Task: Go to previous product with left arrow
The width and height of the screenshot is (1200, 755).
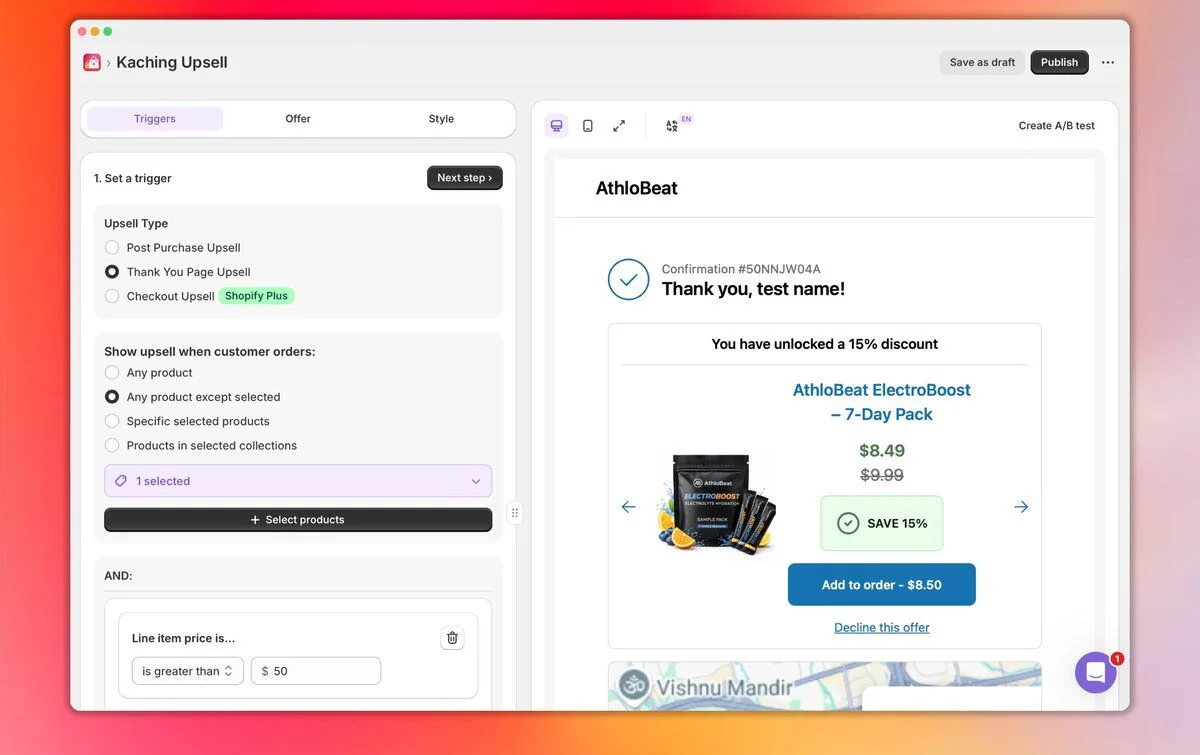Action: pos(628,507)
